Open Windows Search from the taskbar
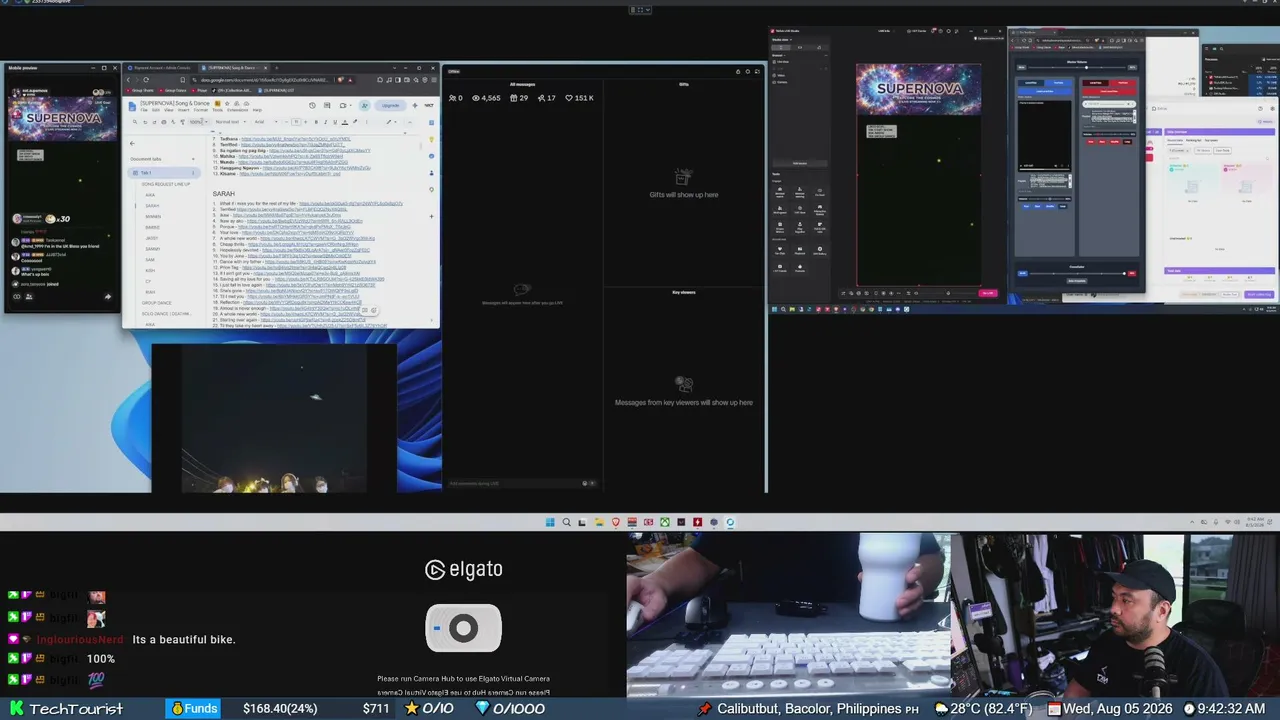Viewport: 1280px width, 720px height. click(x=566, y=522)
